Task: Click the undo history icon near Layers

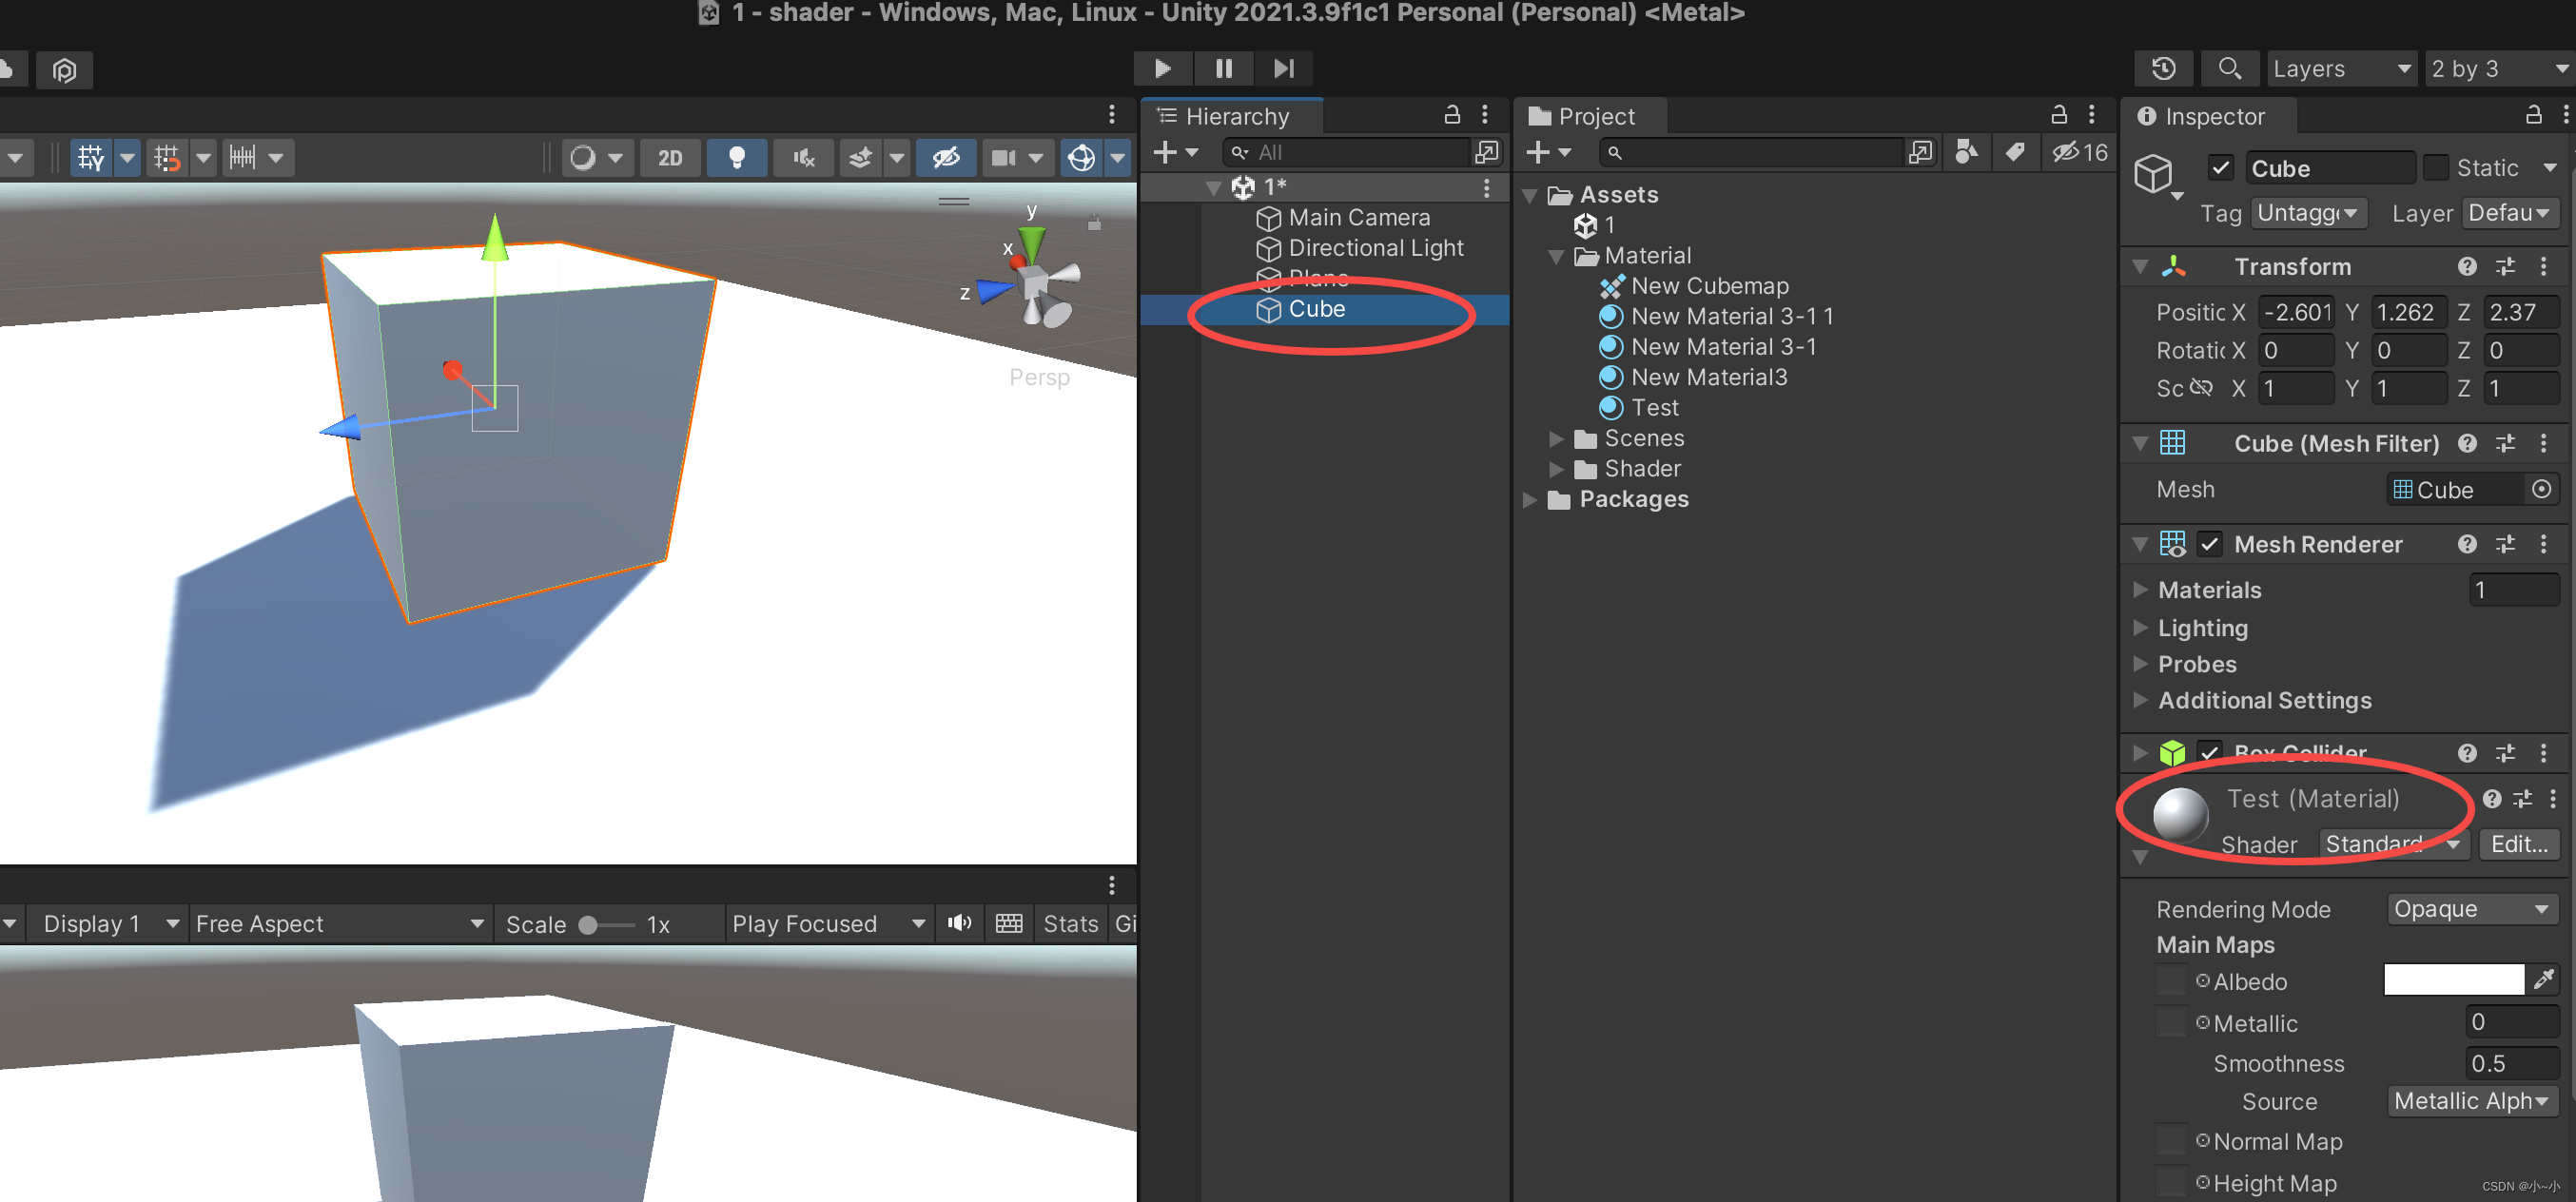Action: pos(2163,68)
